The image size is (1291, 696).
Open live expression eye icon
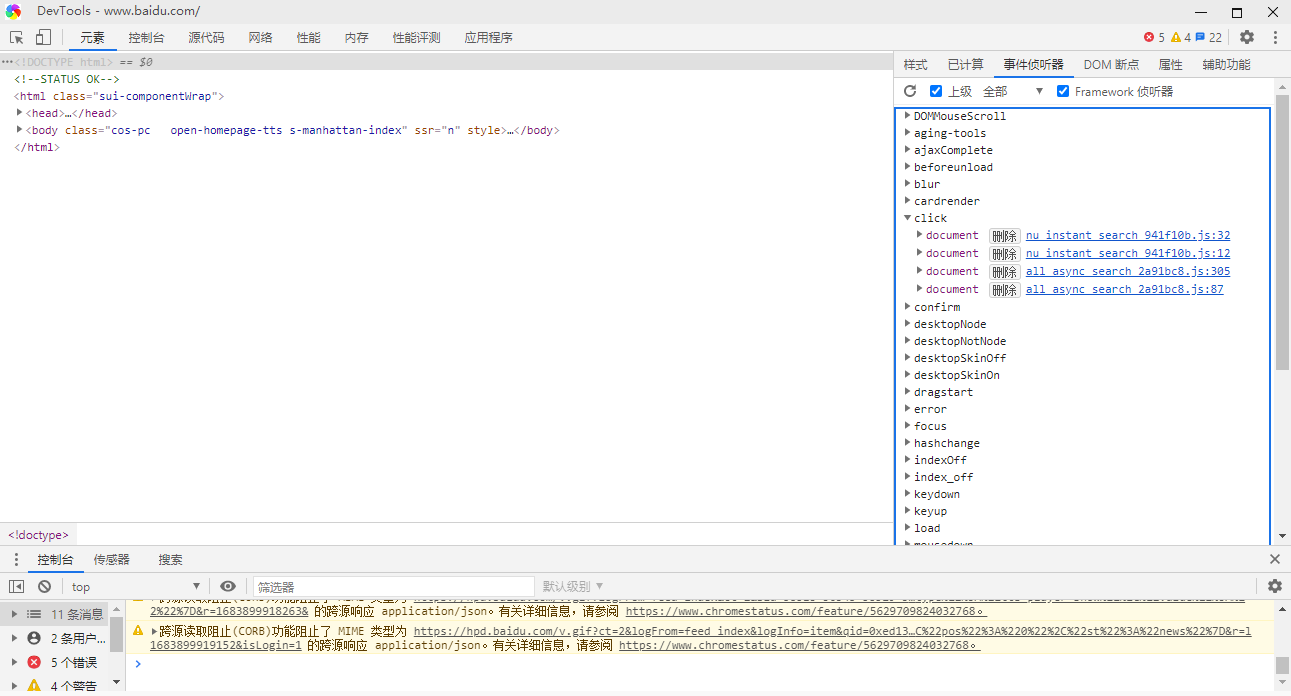(228, 586)
